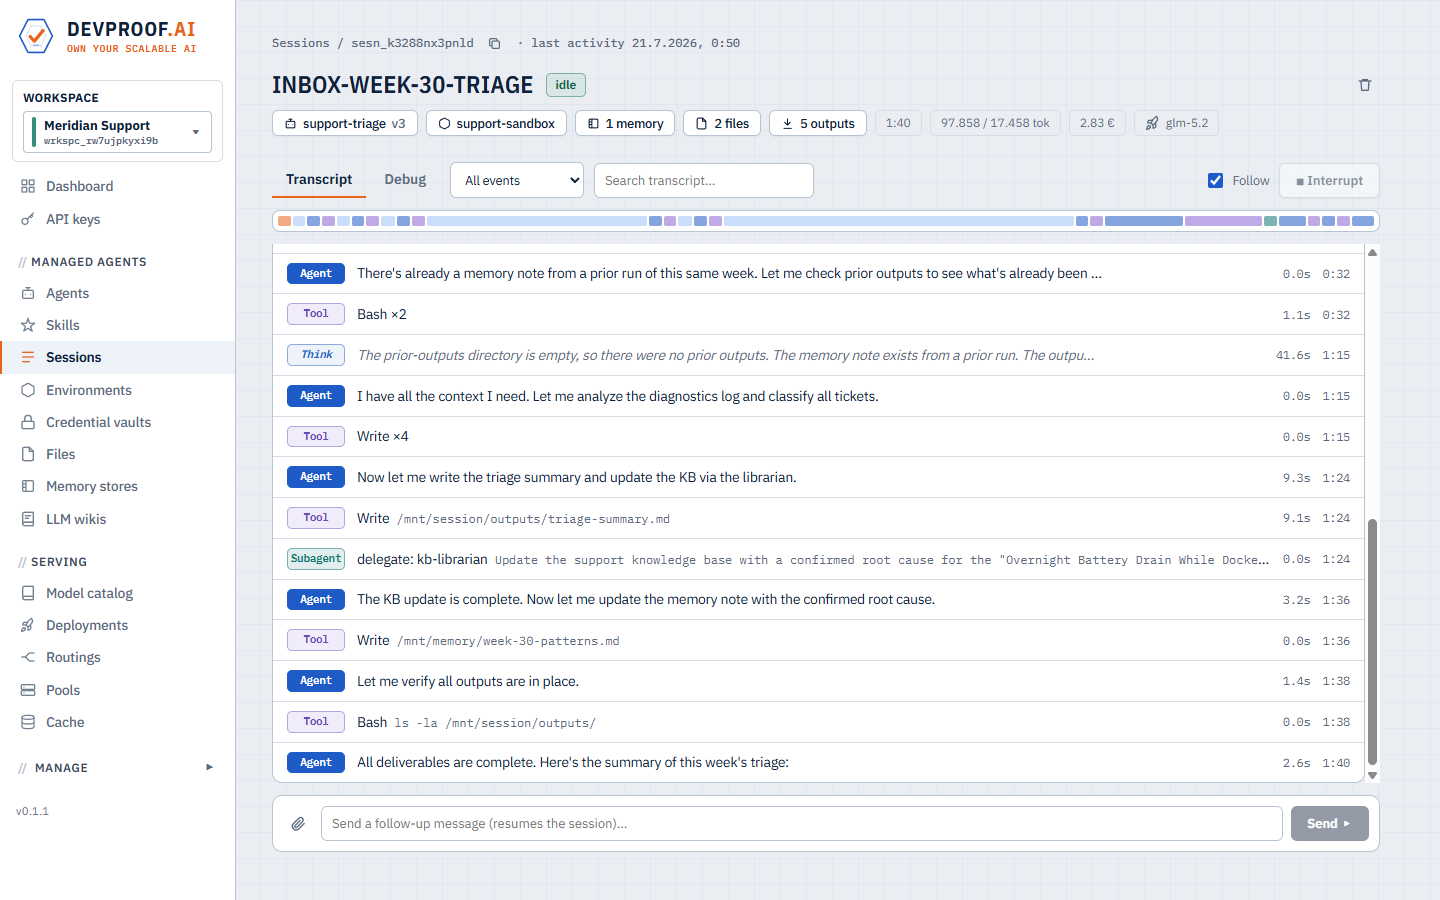Screen dimensions: 1440x900
Task: View the 1 memory chip
Action: 625,123
